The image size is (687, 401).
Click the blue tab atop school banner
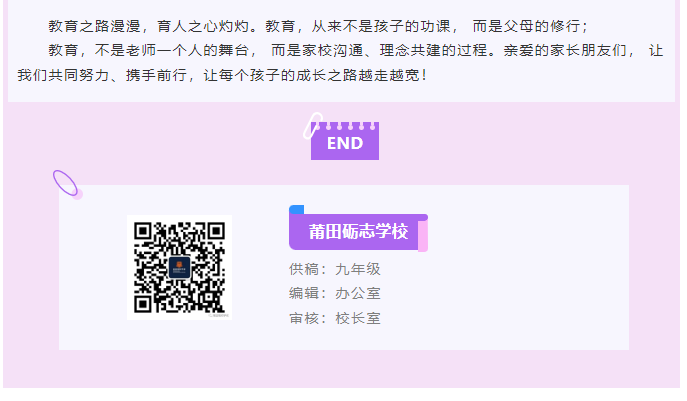297,209
